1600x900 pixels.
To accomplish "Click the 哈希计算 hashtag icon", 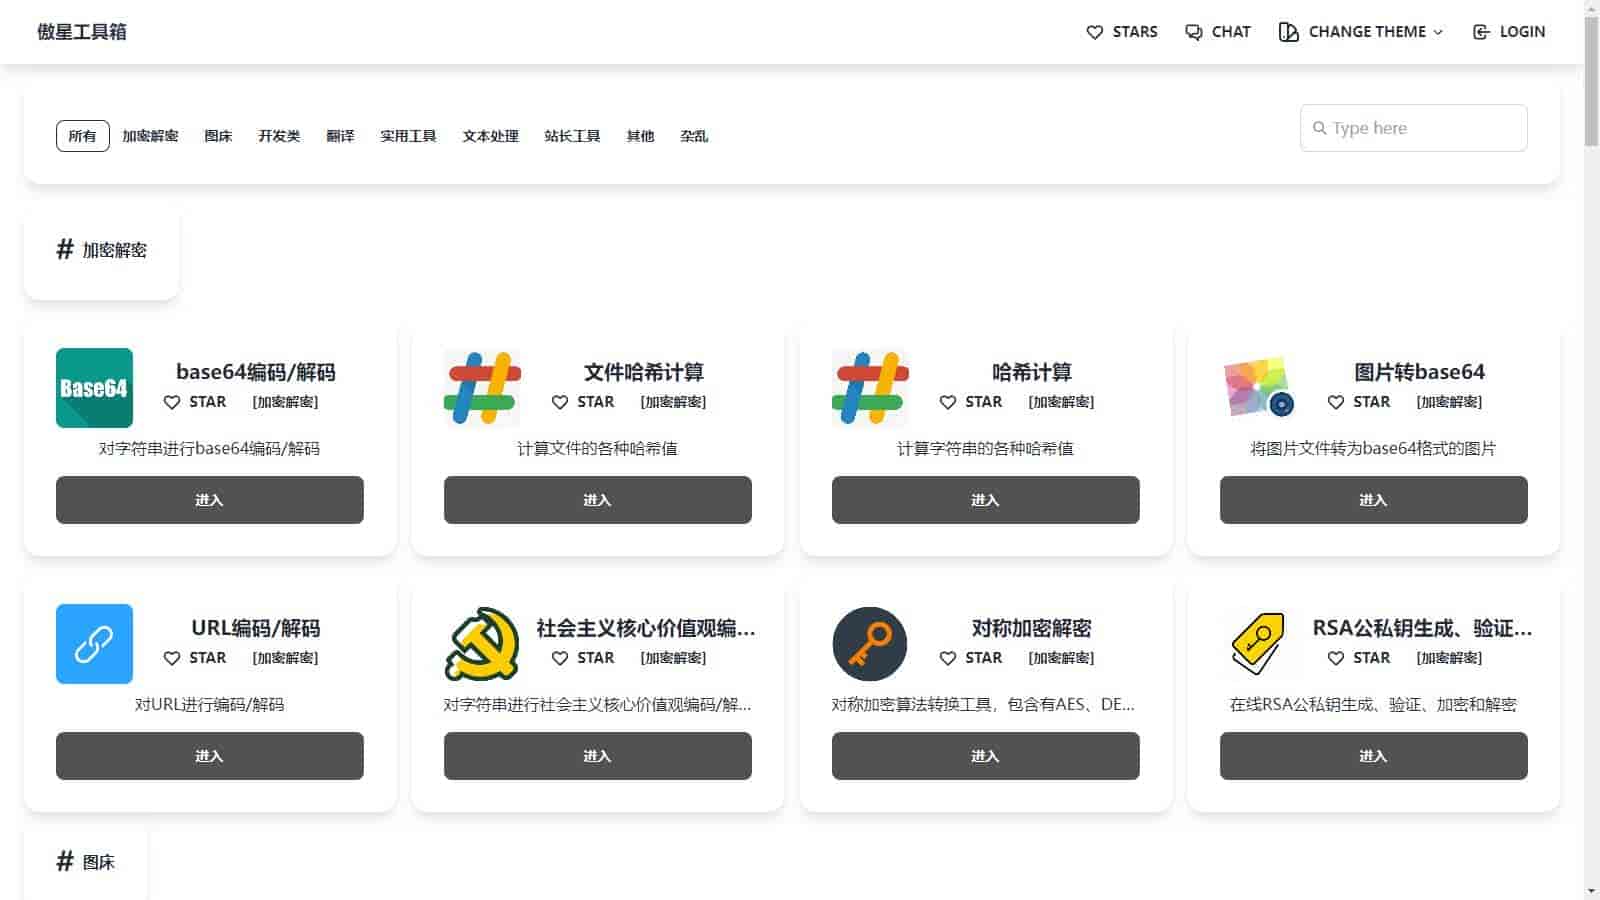I will (x=870, y=388).
